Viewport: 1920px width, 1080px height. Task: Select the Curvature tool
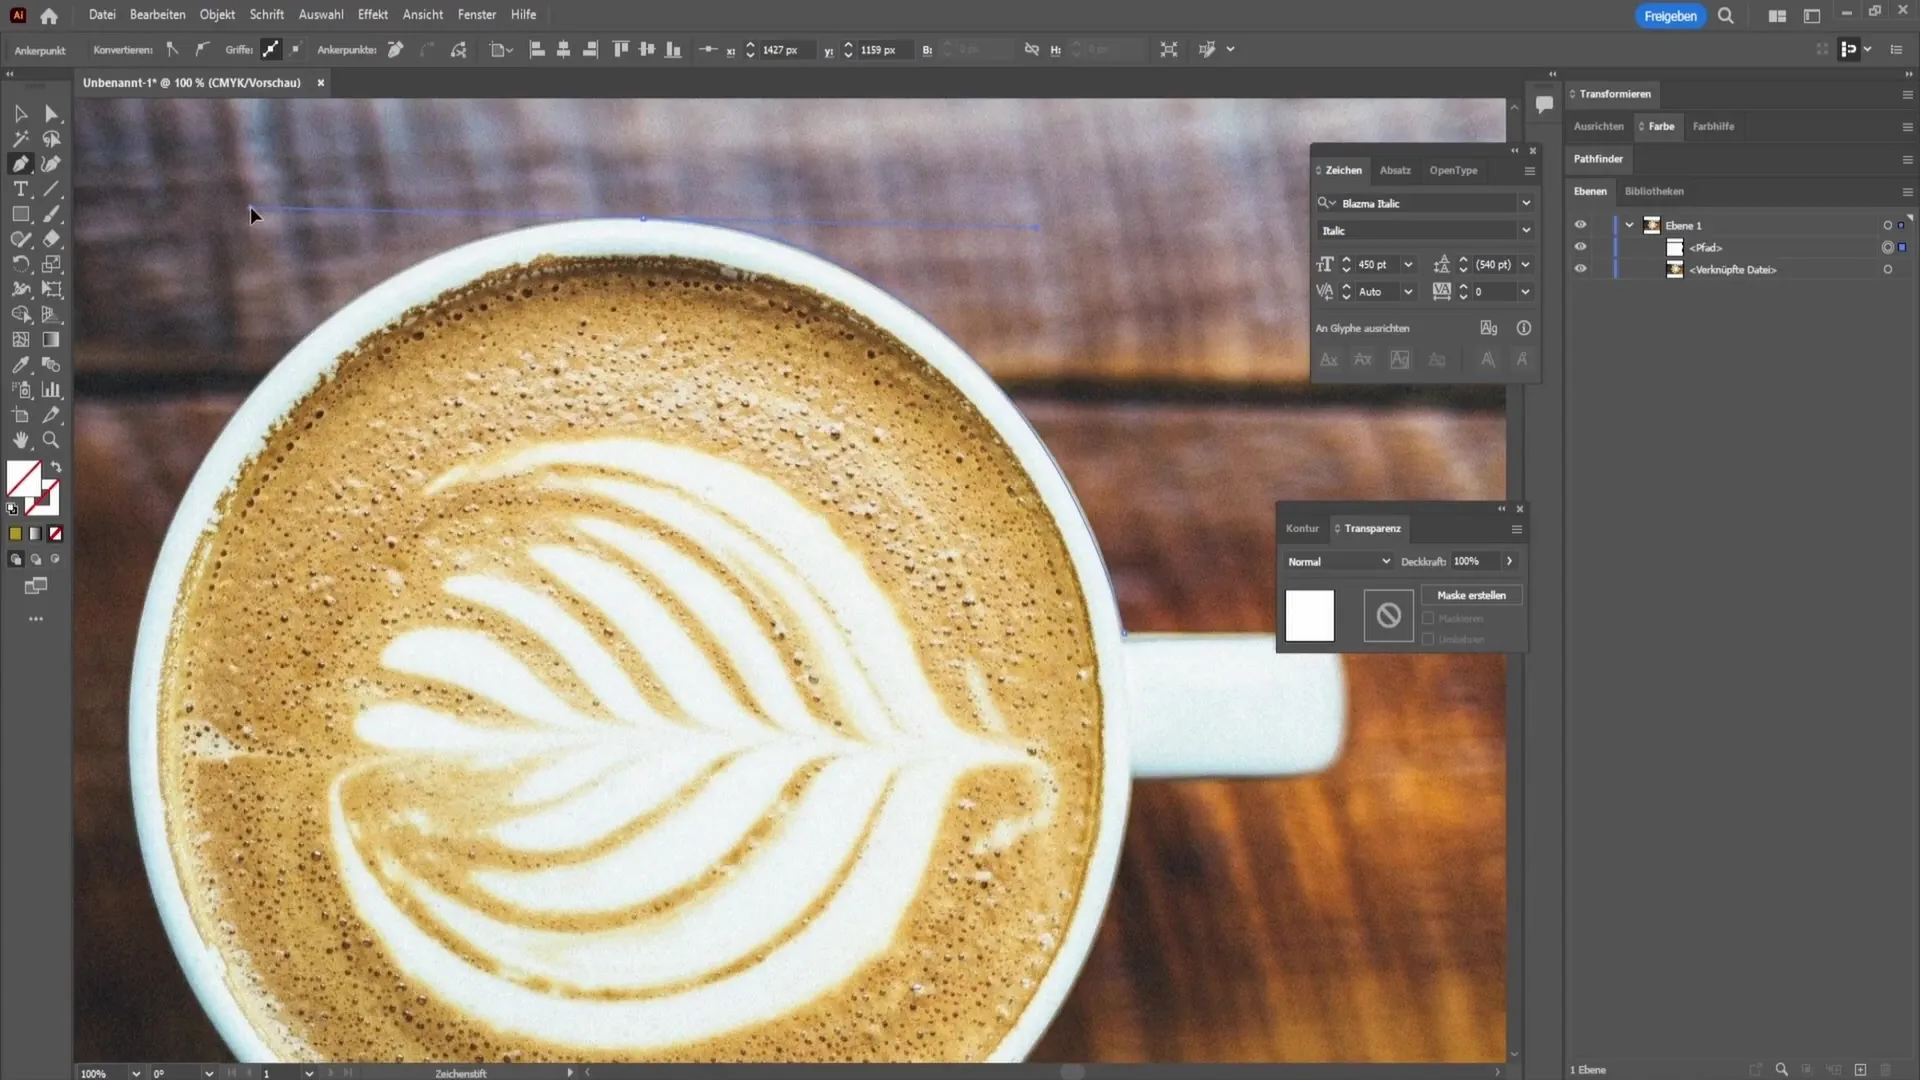(51, 164)
